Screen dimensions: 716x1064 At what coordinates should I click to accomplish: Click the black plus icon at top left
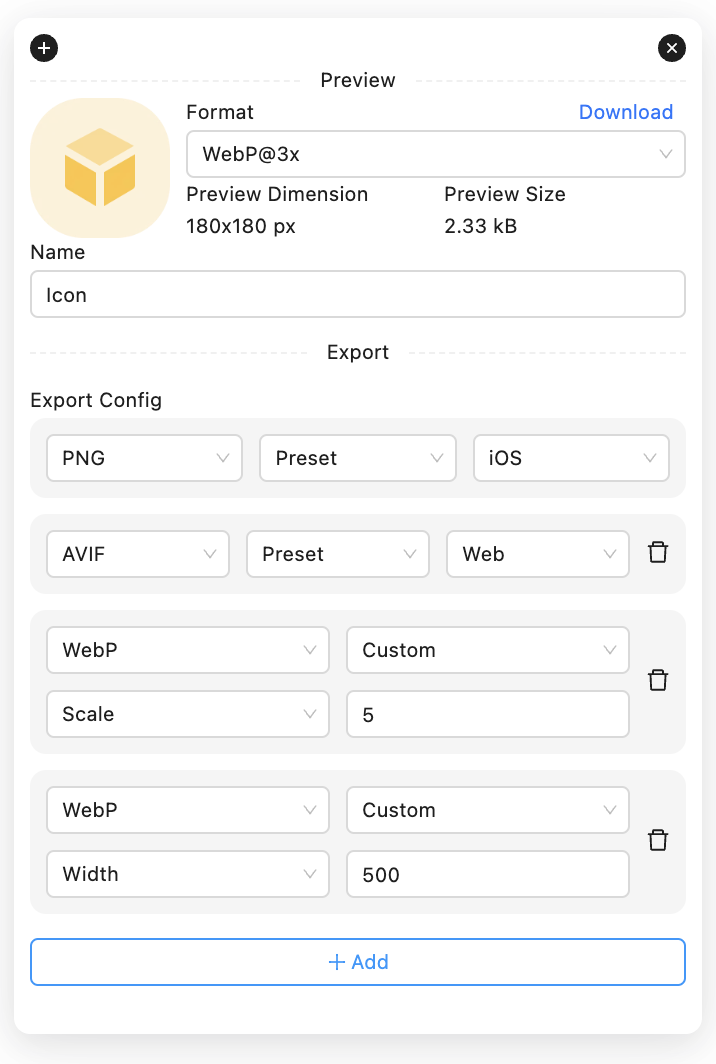pyautogui.click(x=44, y=48)
